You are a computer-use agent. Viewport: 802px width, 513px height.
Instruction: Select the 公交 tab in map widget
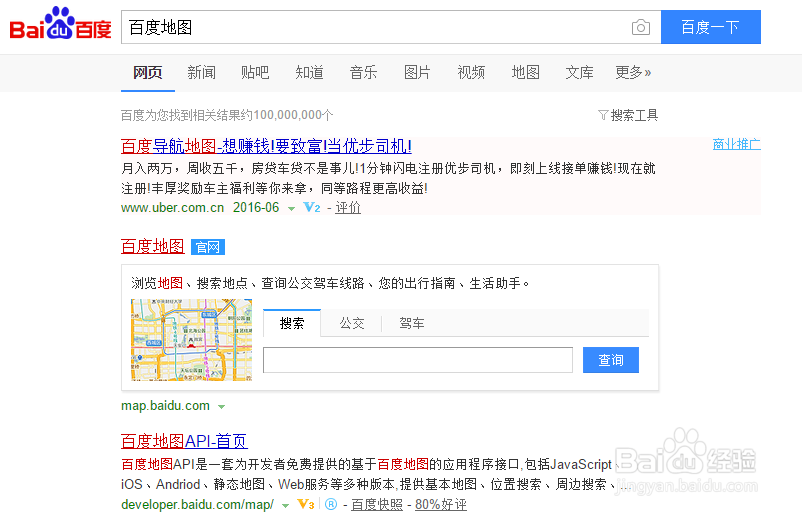point(352,323)
